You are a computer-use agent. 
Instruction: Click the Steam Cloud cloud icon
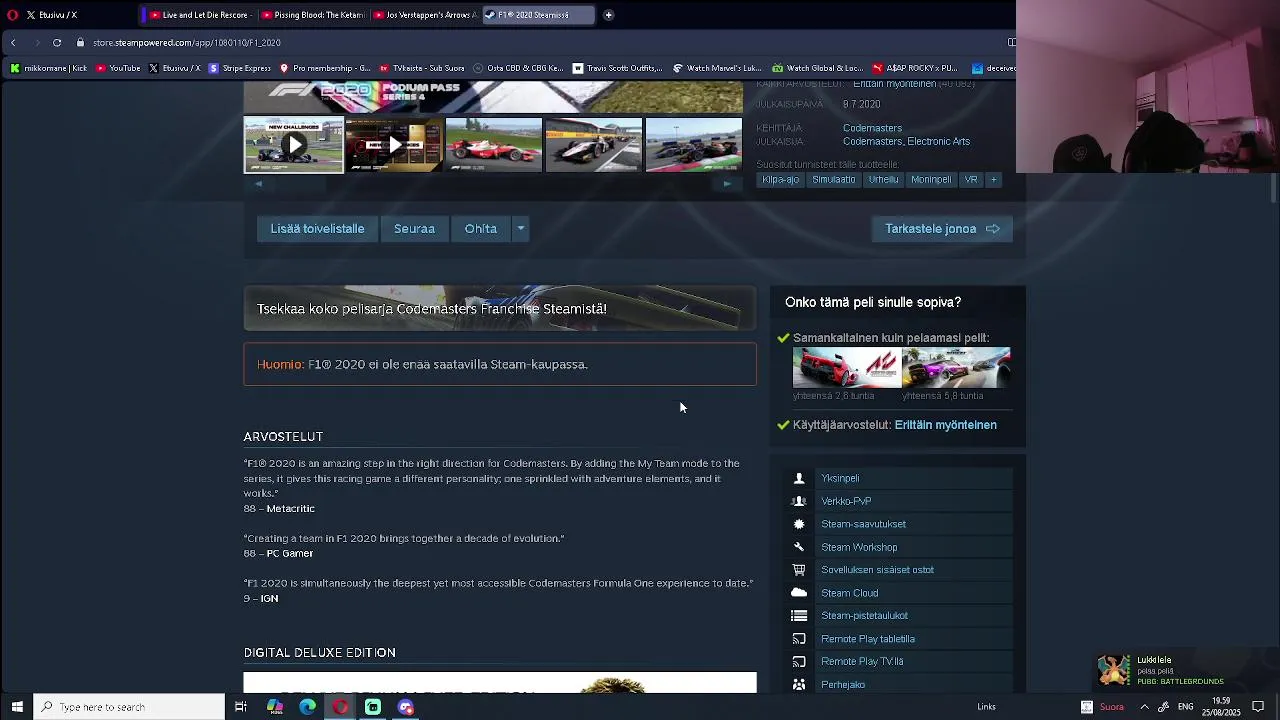pos(799,593)
